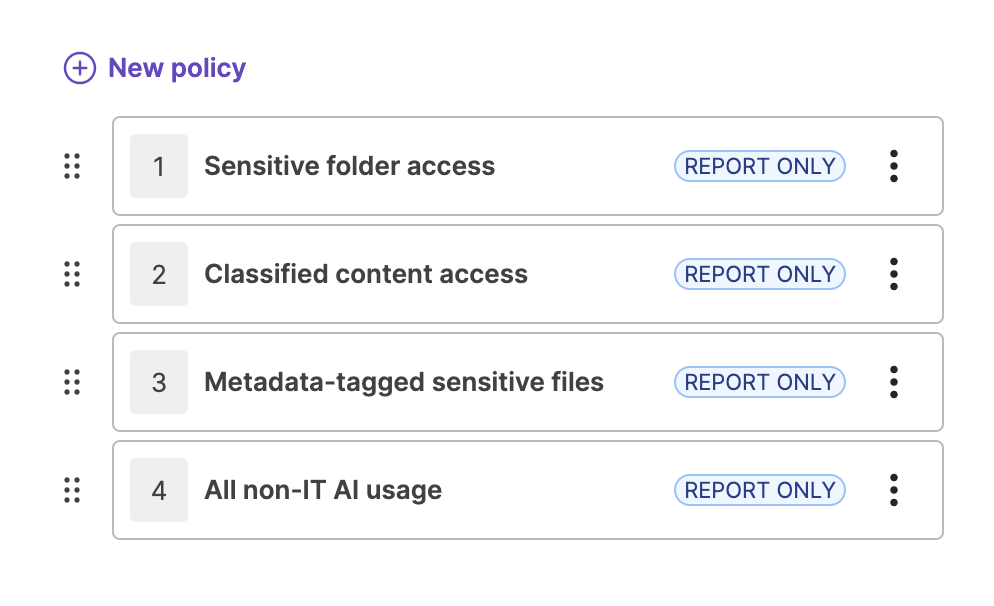Click the plus icon beside New policy

click(x=79, y=68)
